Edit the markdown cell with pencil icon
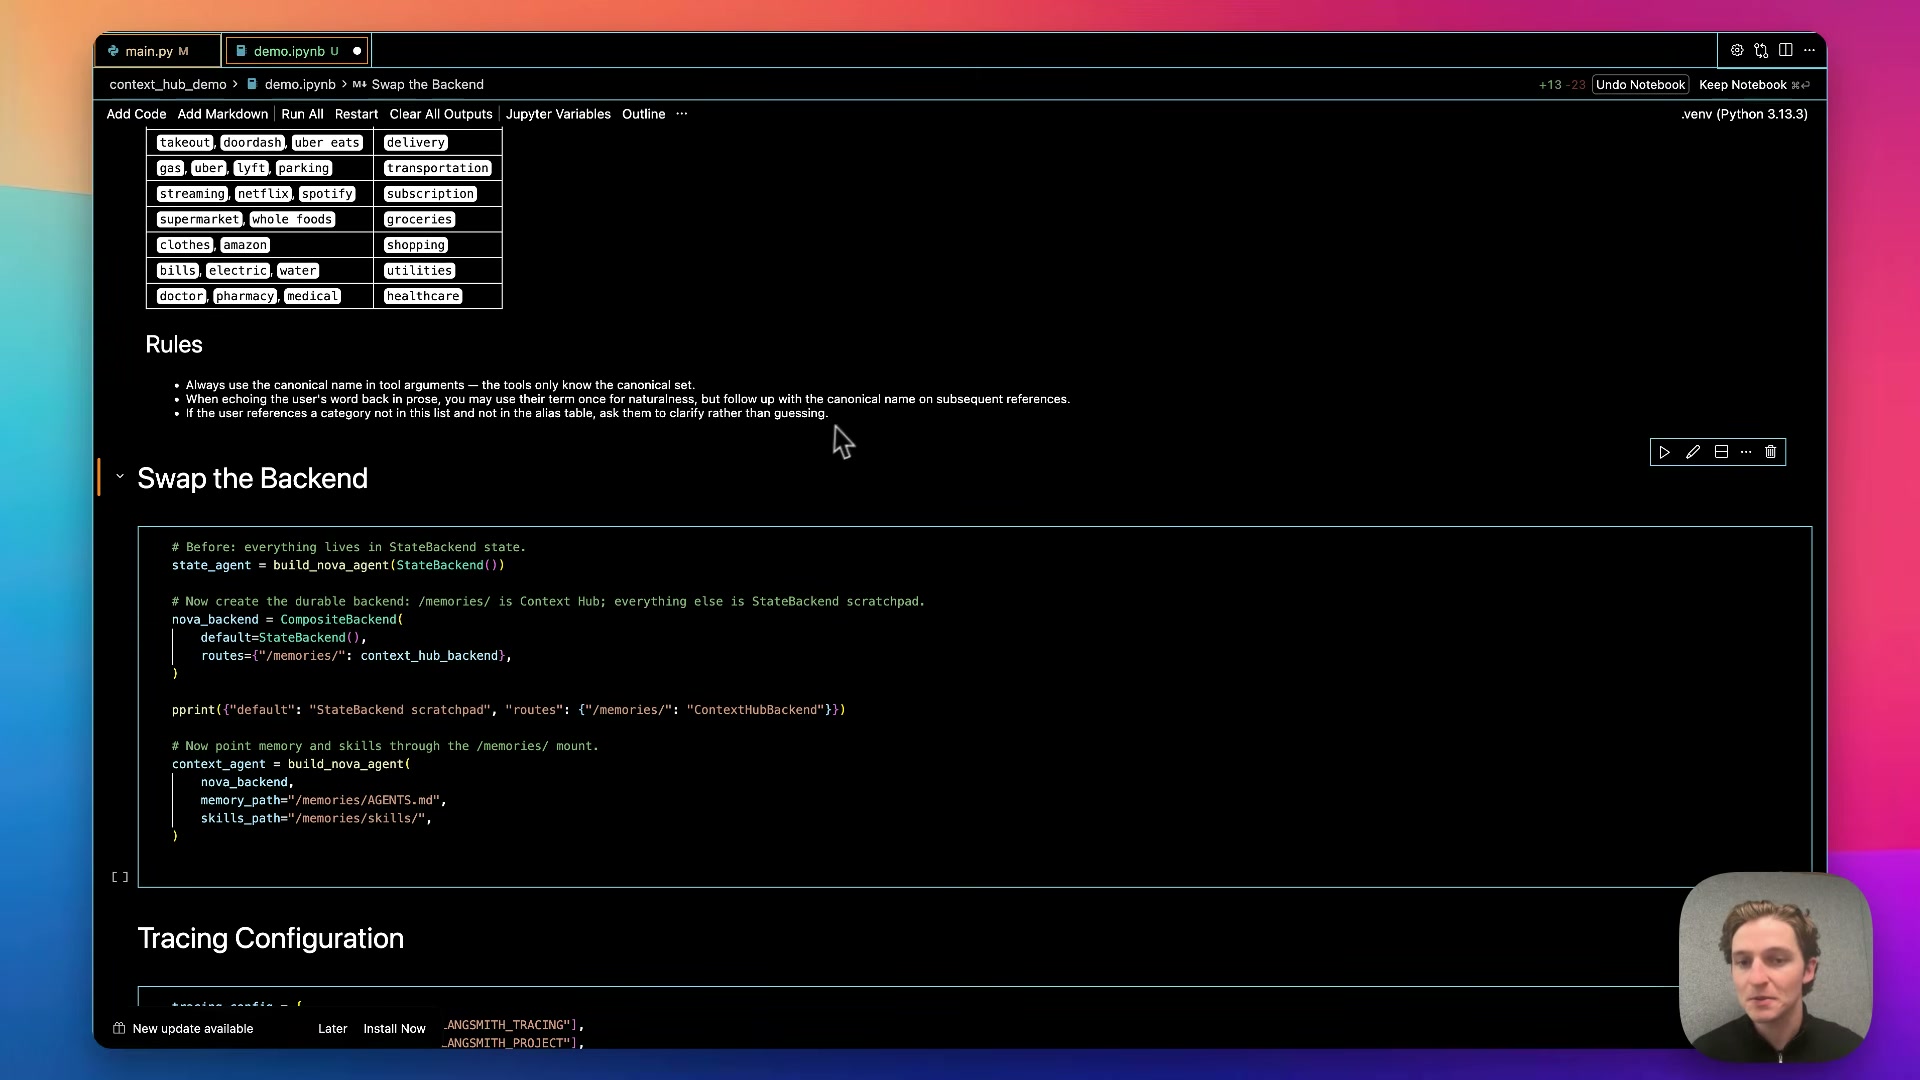Image resolution: width=1920 pixels, height=1080 pixels. 1692,452
